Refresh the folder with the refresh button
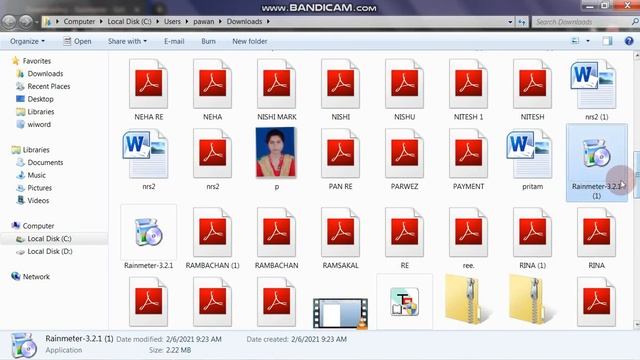The height and width of the screenshot is (360, 640). (x=522, y=22)
